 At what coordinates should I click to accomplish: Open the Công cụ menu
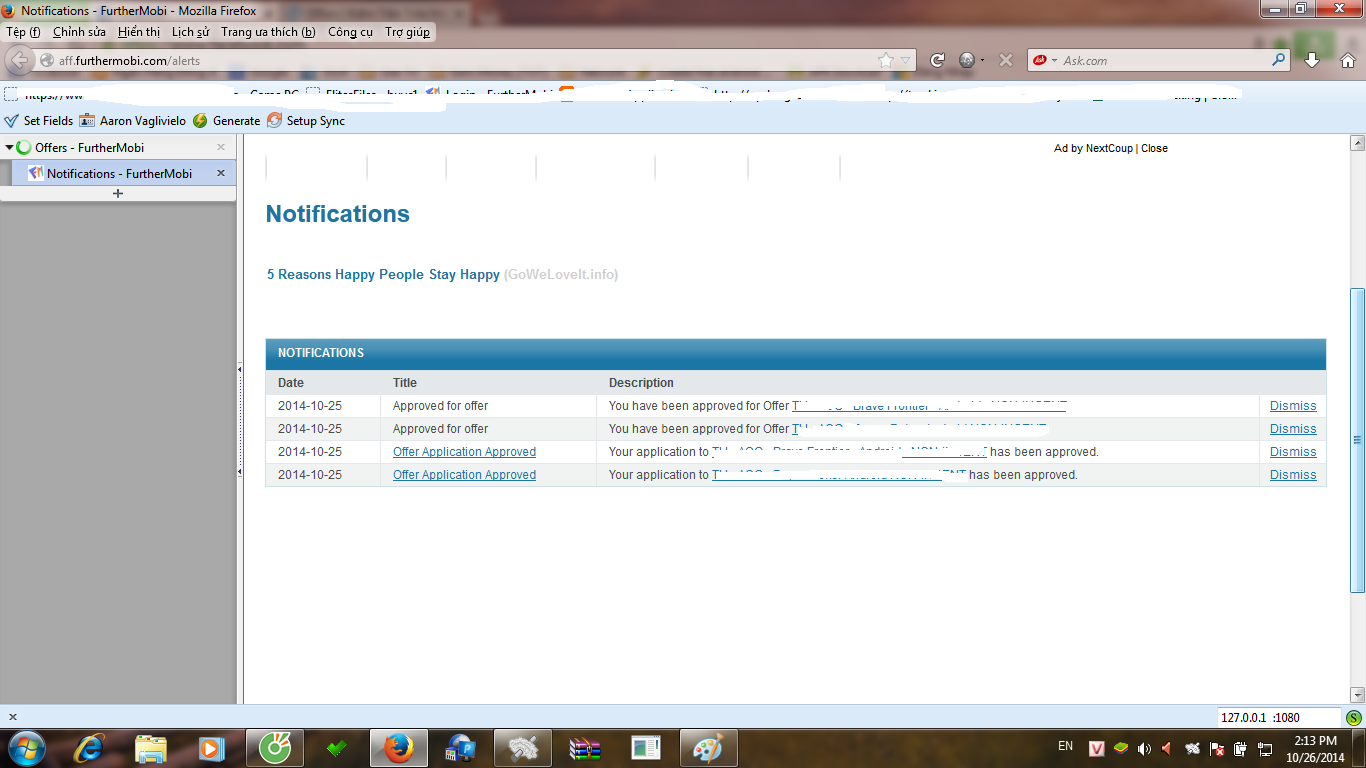point(350,32)
